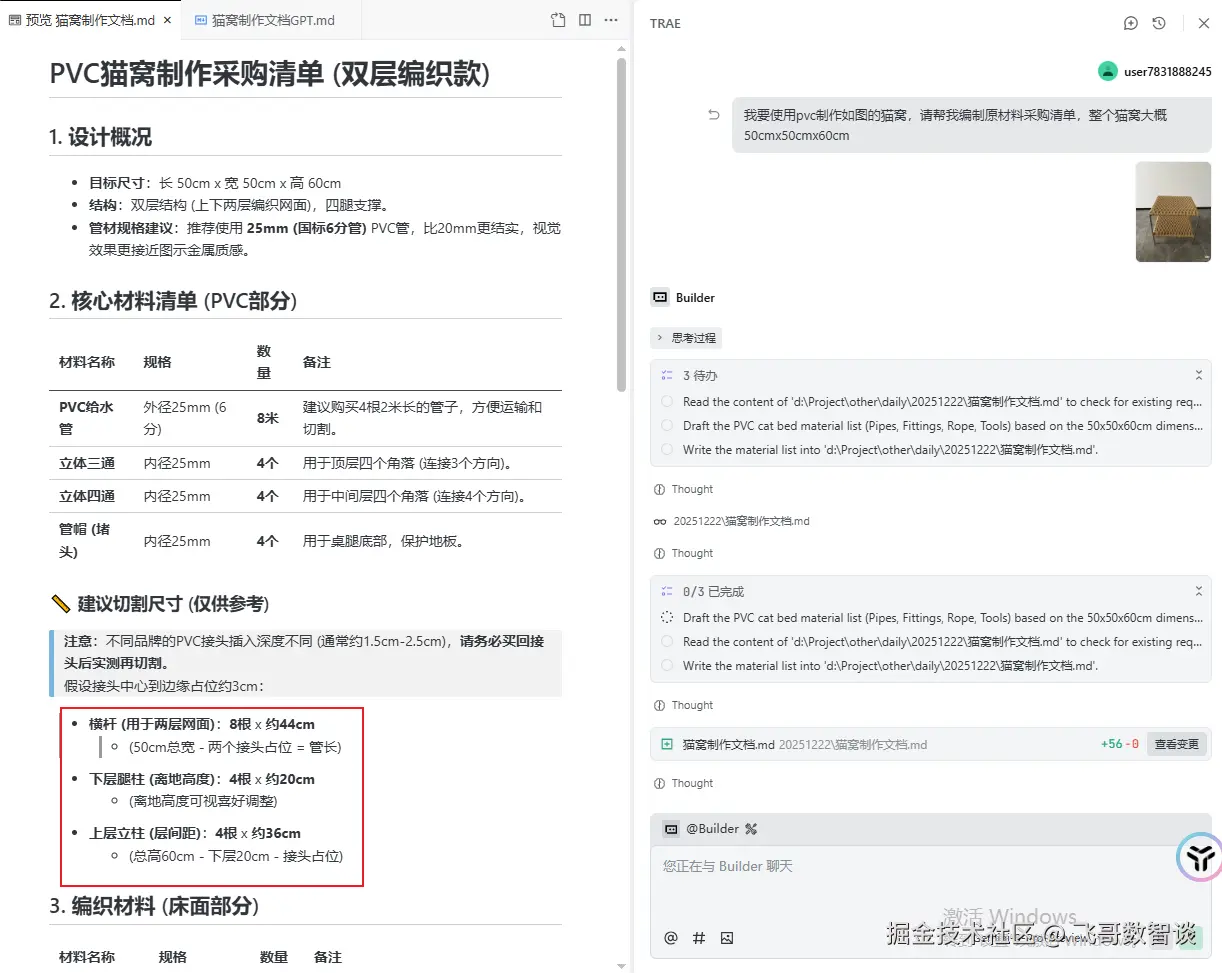This screenshot has height=973, width=1222.
Task: Switch to the 预览 猫窝制作文档.md tab
Action: (90, 20)
